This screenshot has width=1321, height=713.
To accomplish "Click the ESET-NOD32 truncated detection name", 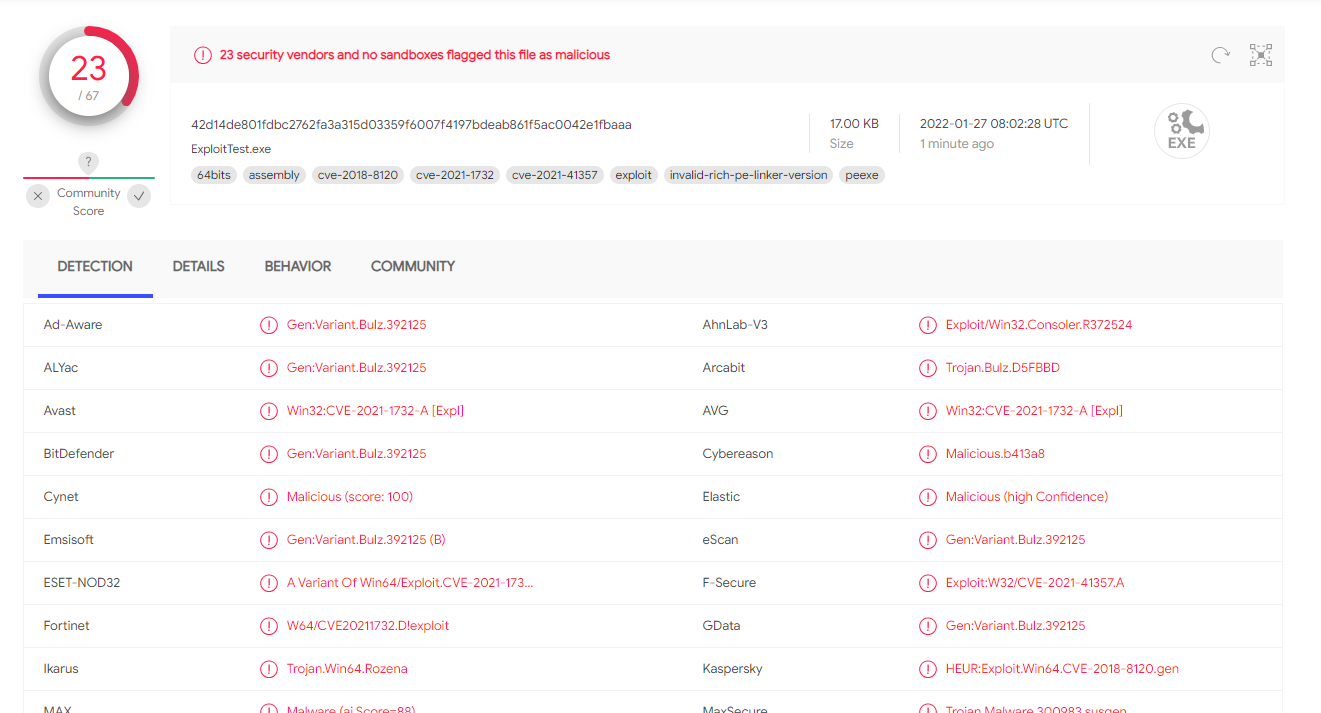I will [x=410, y=583].
